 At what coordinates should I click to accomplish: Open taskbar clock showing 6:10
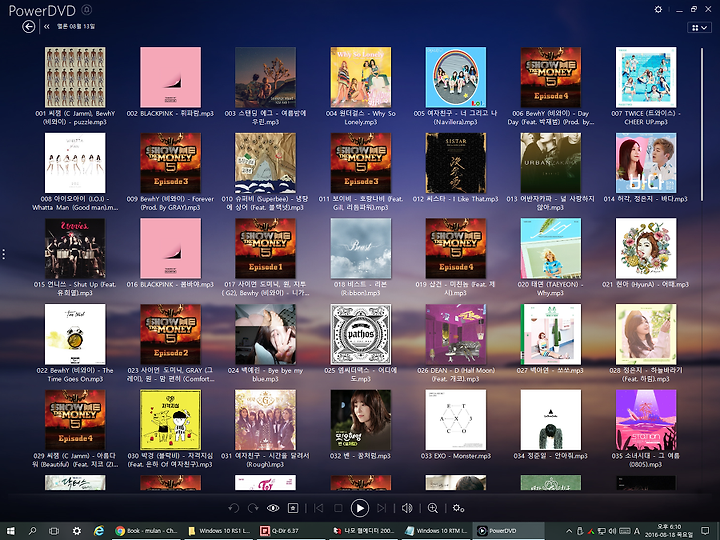tap(669, 531)
